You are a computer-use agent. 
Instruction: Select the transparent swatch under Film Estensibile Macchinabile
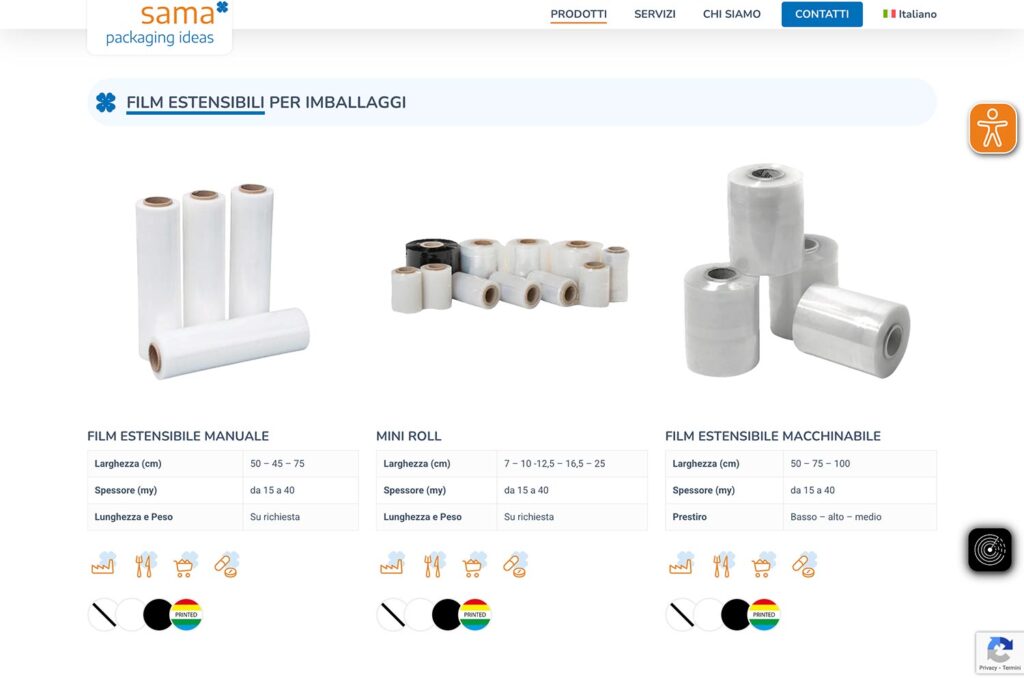pos(681,614)
